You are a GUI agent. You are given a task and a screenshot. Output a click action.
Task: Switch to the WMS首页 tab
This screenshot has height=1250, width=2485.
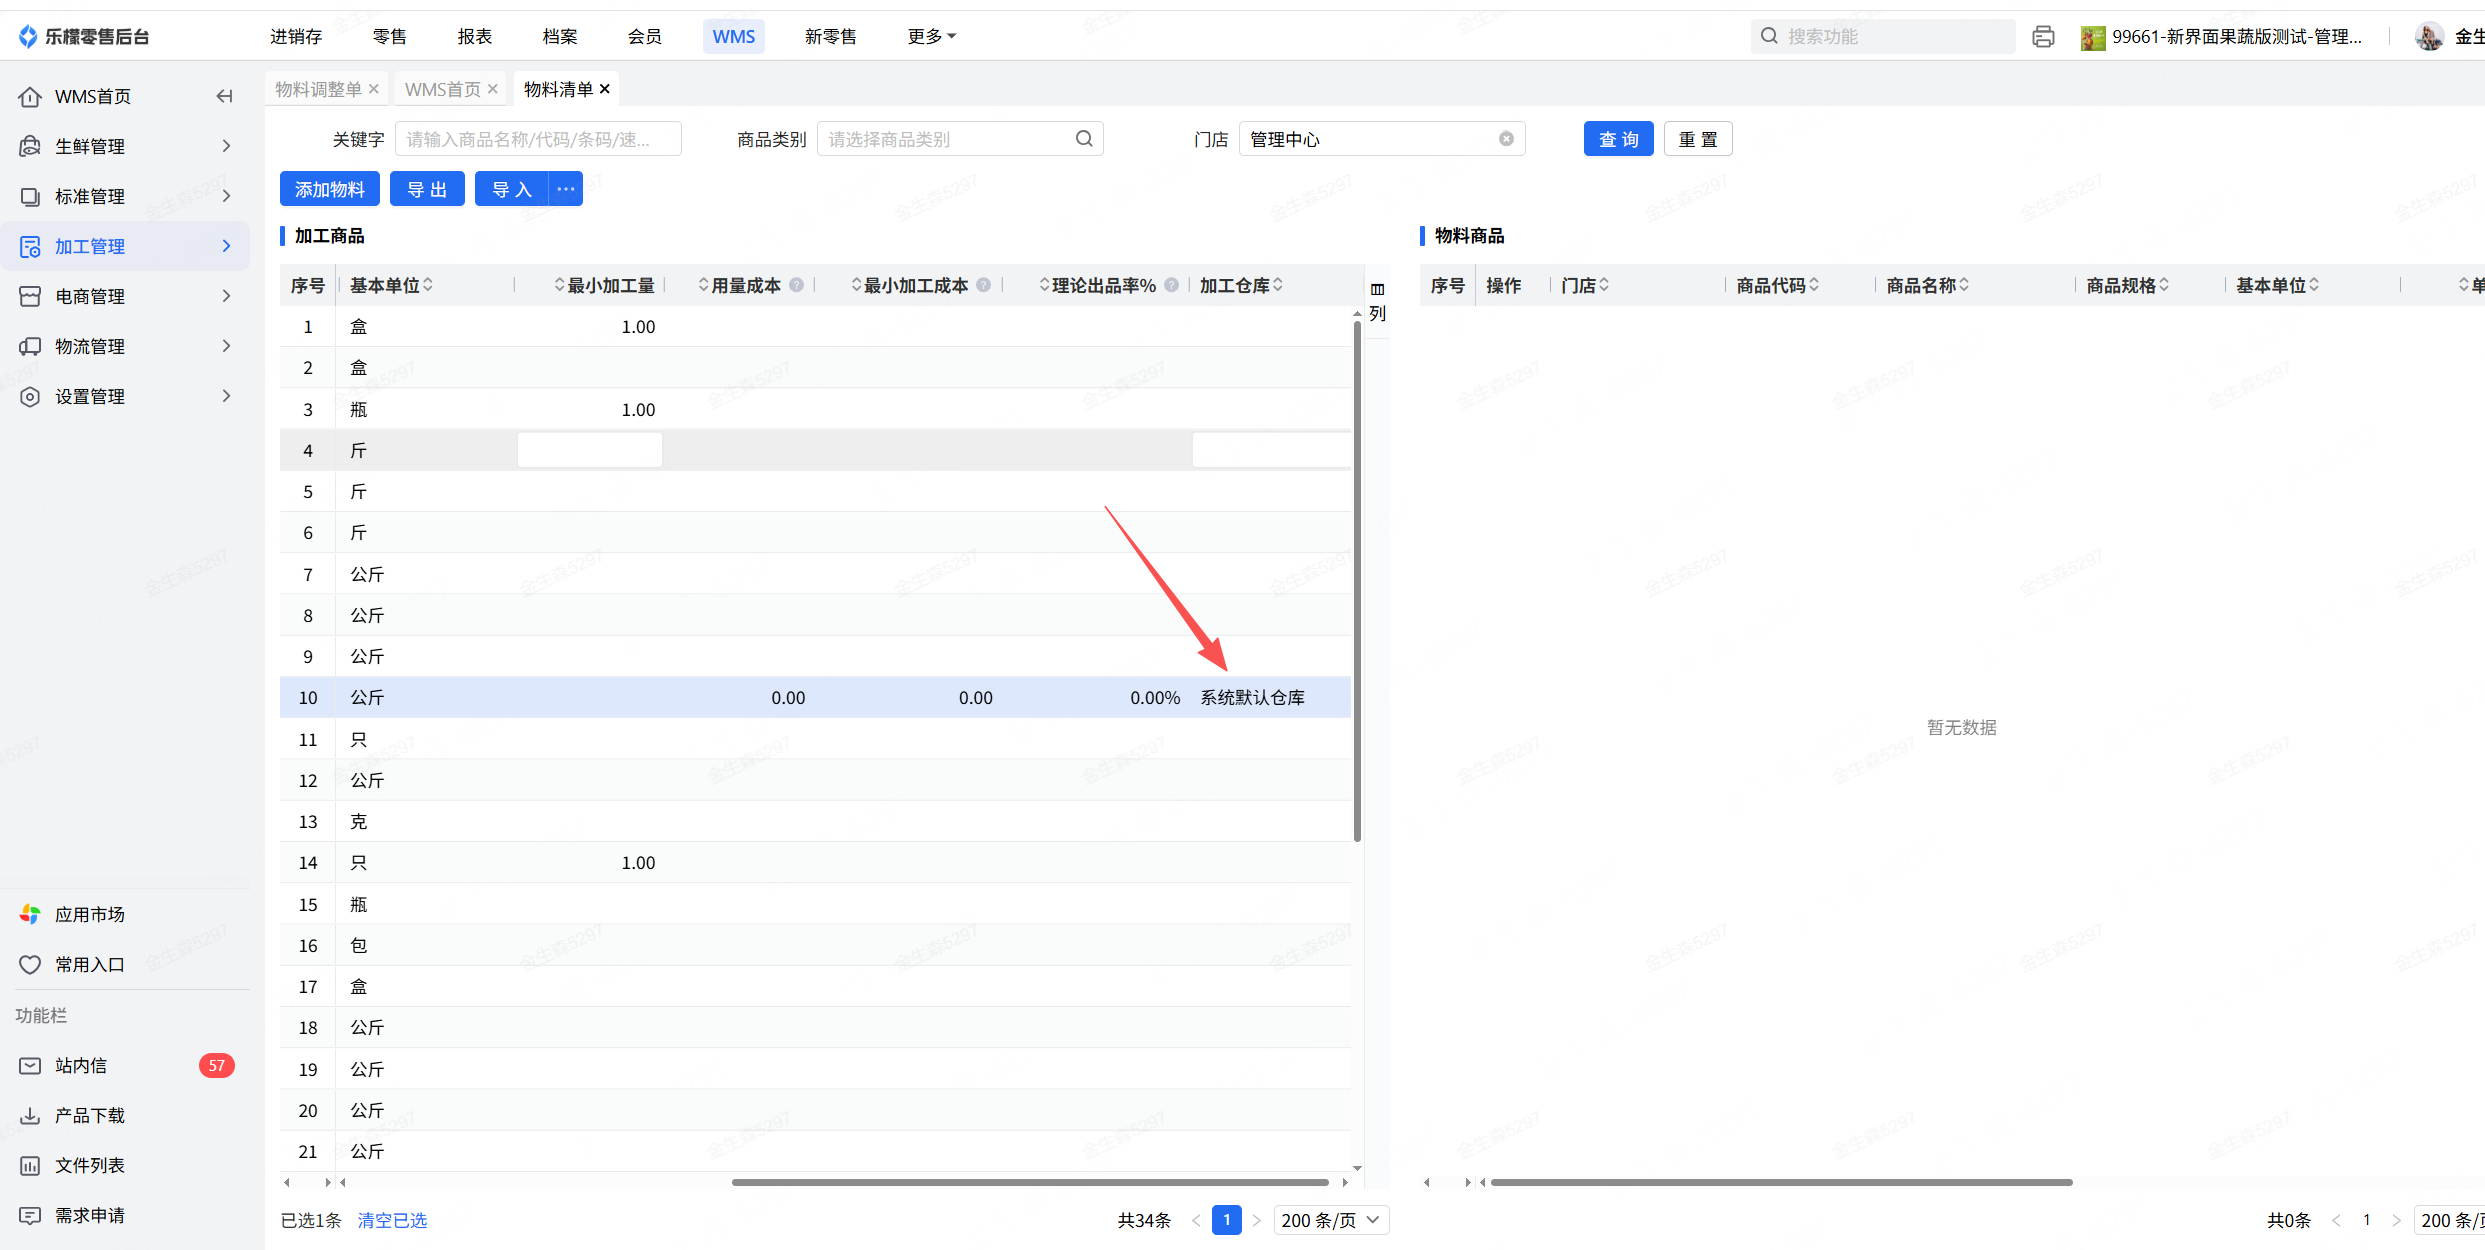(442, 89)
